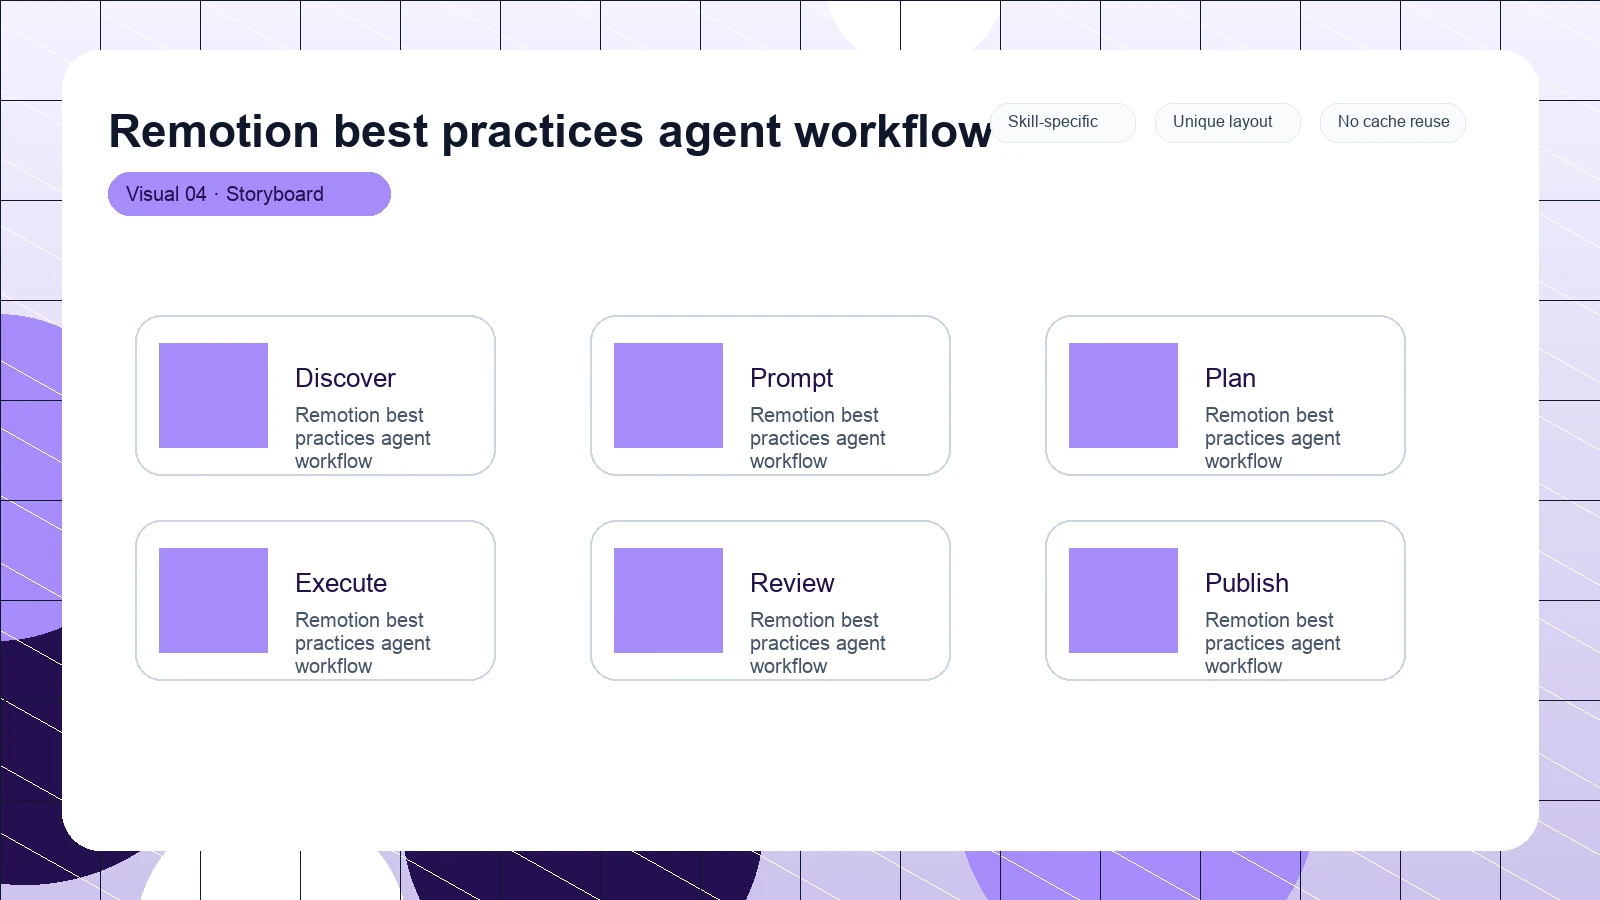Select description text in the Review card

[818, 643]
